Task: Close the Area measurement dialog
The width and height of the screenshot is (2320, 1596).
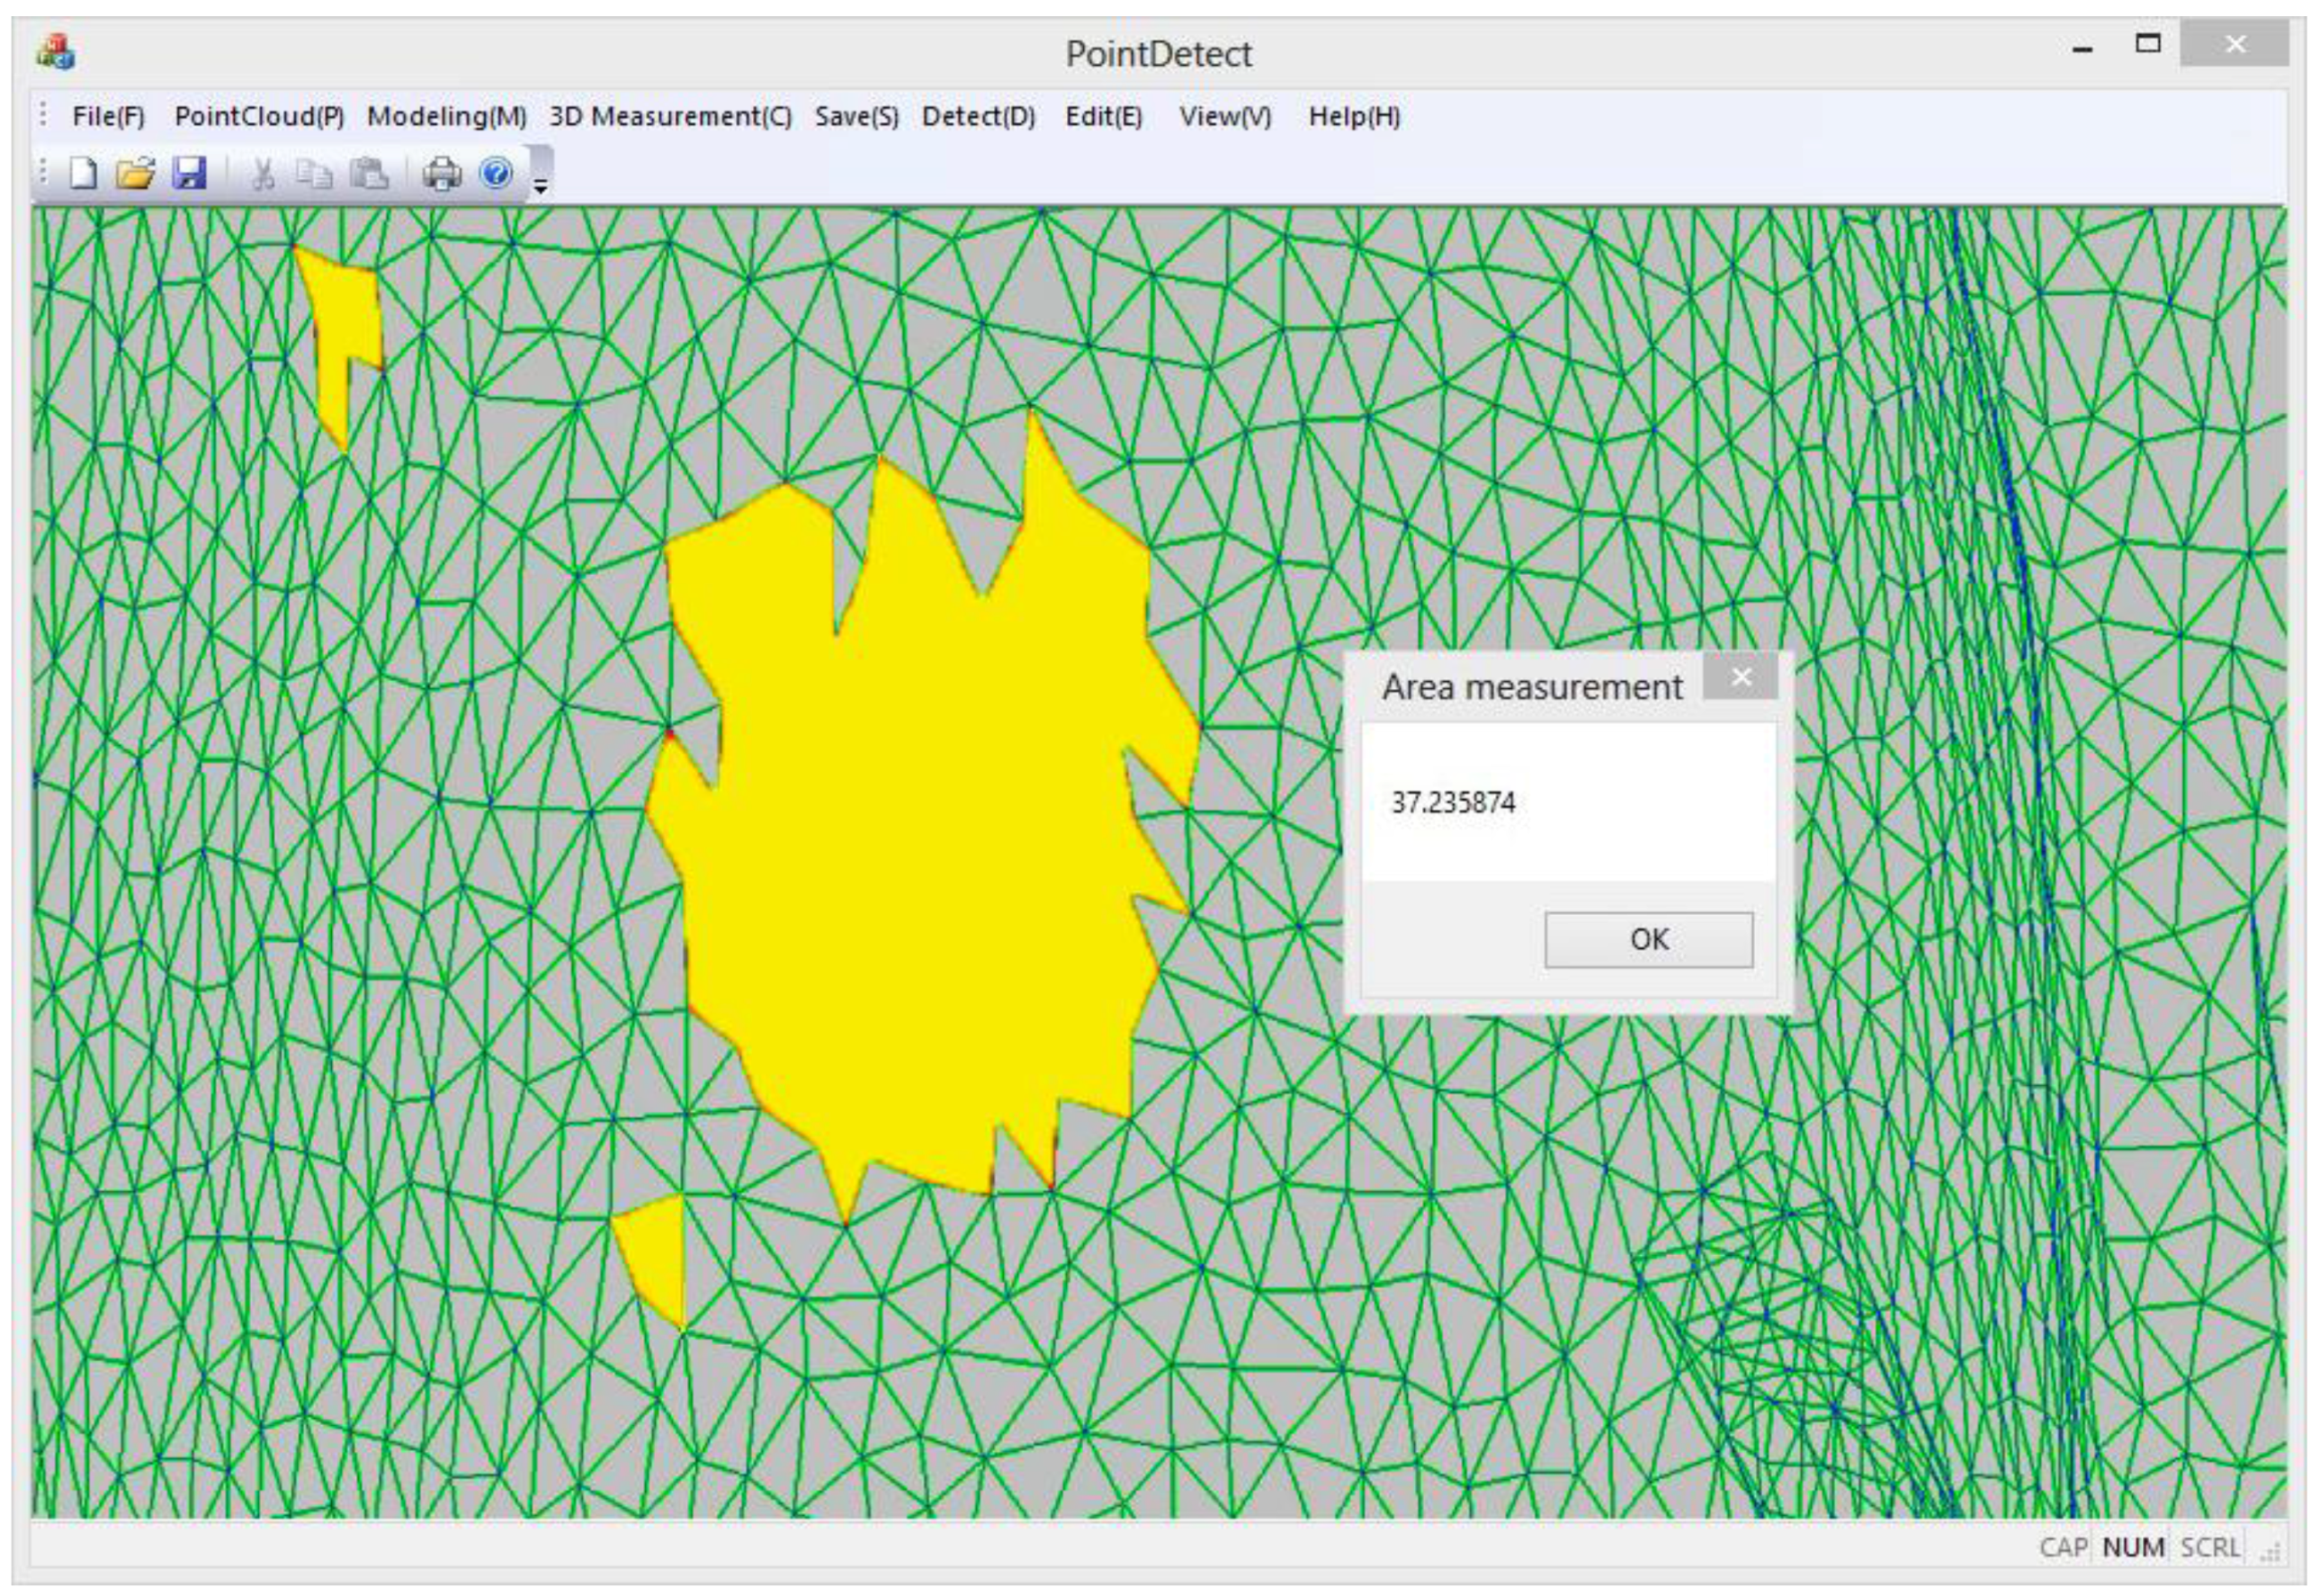Action: 1740,678
